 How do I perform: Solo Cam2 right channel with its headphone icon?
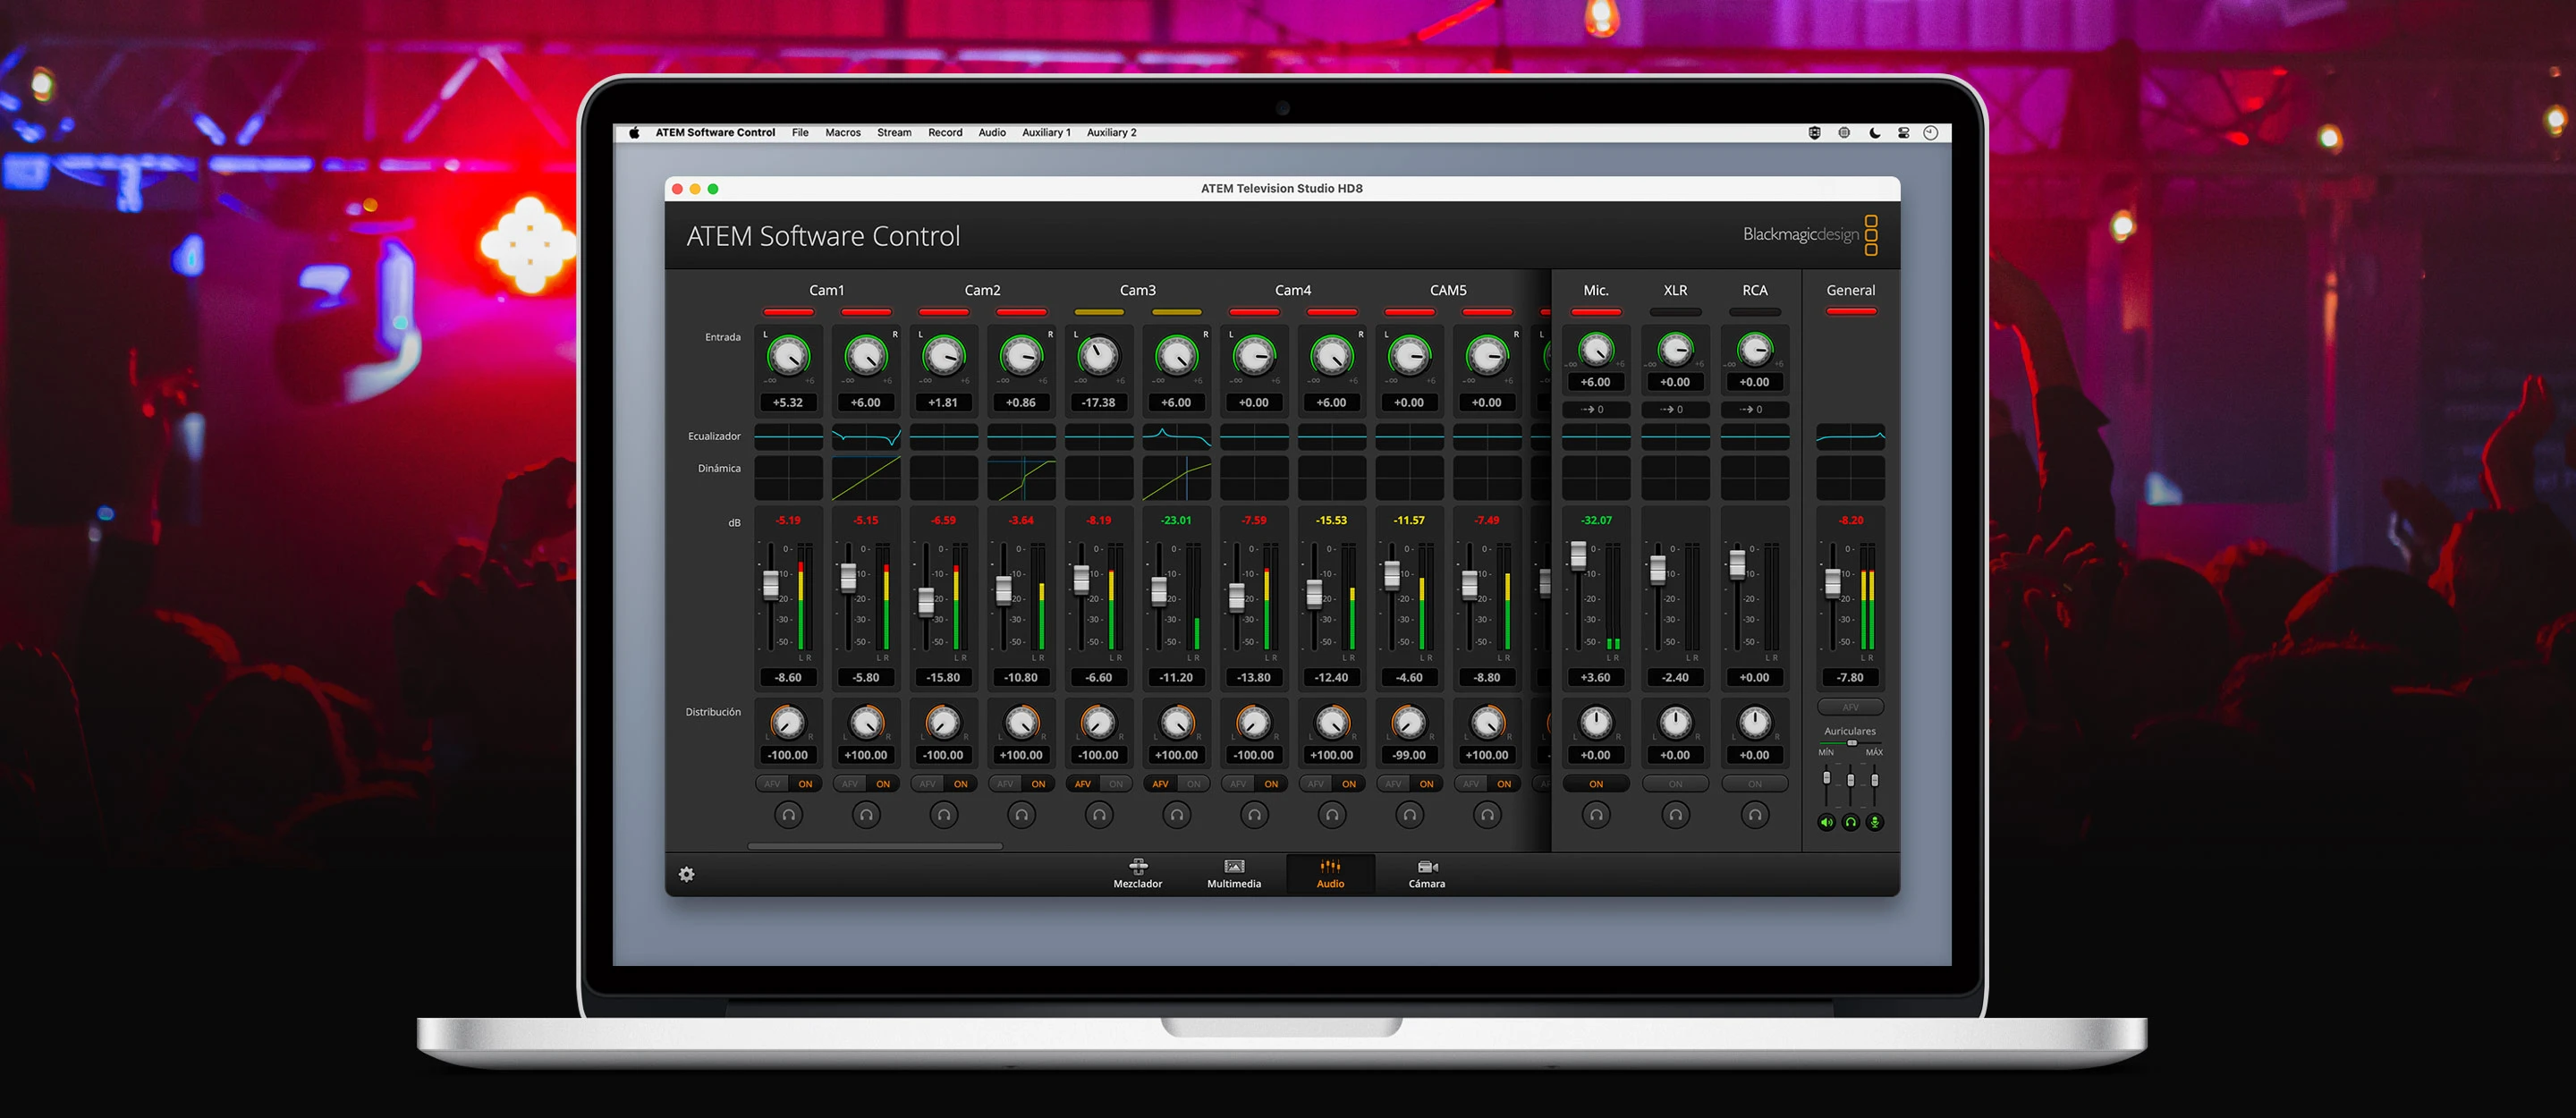[1021, 815]
